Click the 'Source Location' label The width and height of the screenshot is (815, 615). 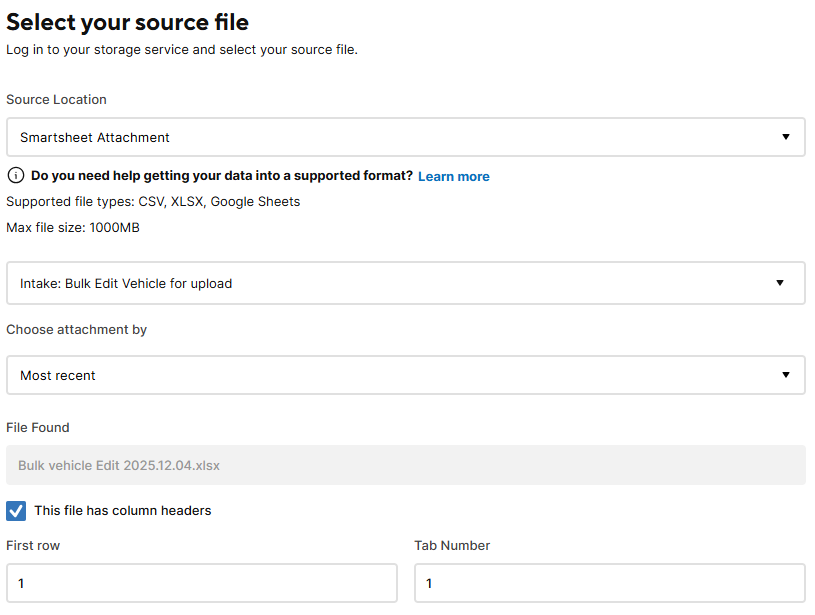point(57,100)
